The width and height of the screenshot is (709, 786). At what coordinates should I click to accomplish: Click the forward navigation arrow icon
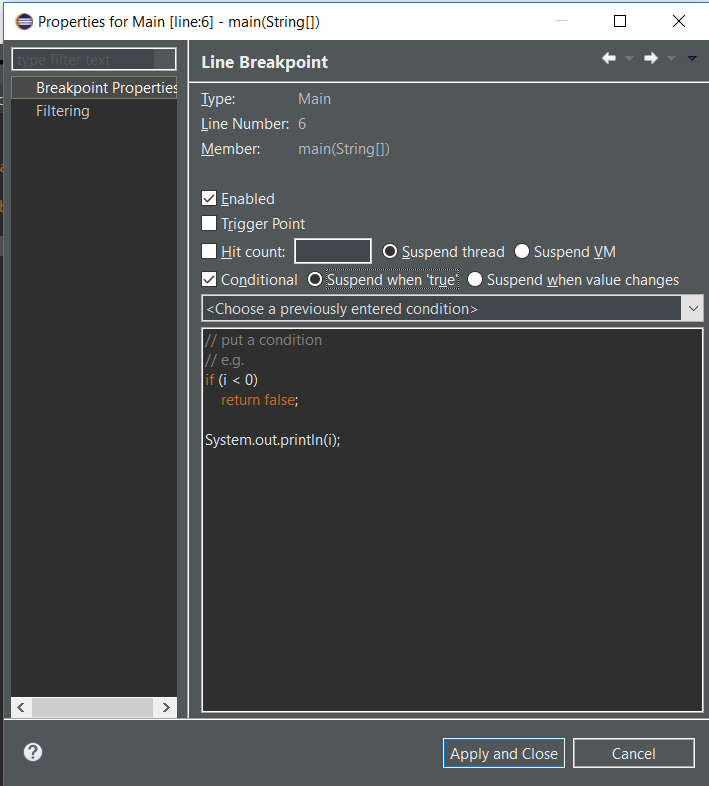tap(651, 58)
